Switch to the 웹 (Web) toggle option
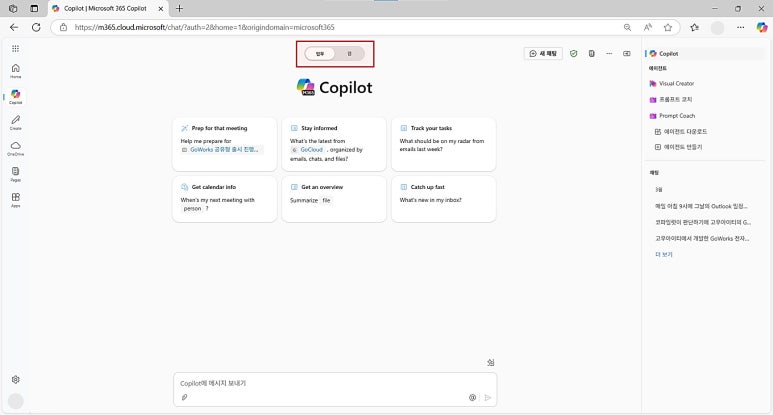Screen dimensions: 773x415 [349, 54]
